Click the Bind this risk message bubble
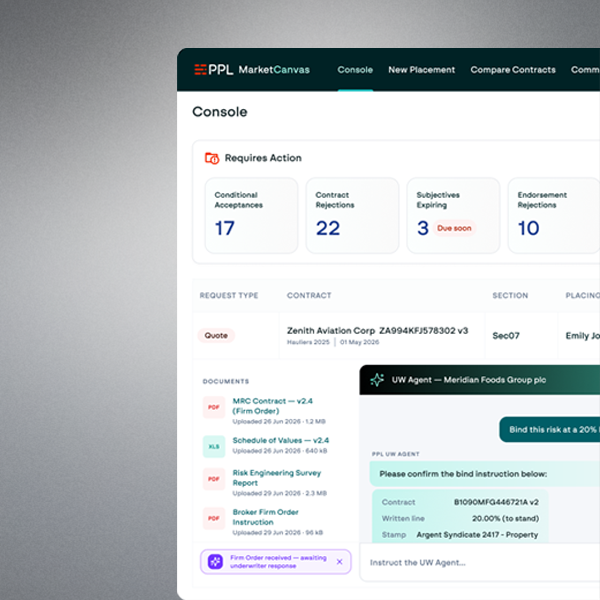The width and height of the screenshot is (600, 600). click(549, 429)
